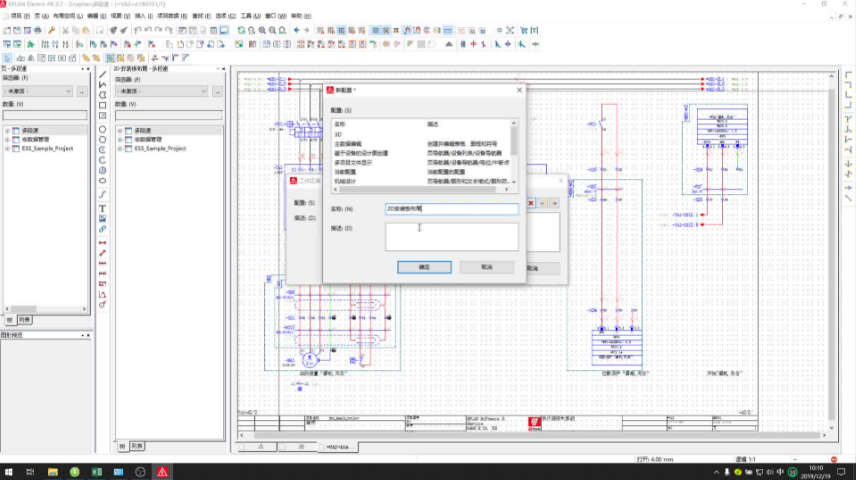
Task: Select the linear dimension tool
Action: click(102, 242)
